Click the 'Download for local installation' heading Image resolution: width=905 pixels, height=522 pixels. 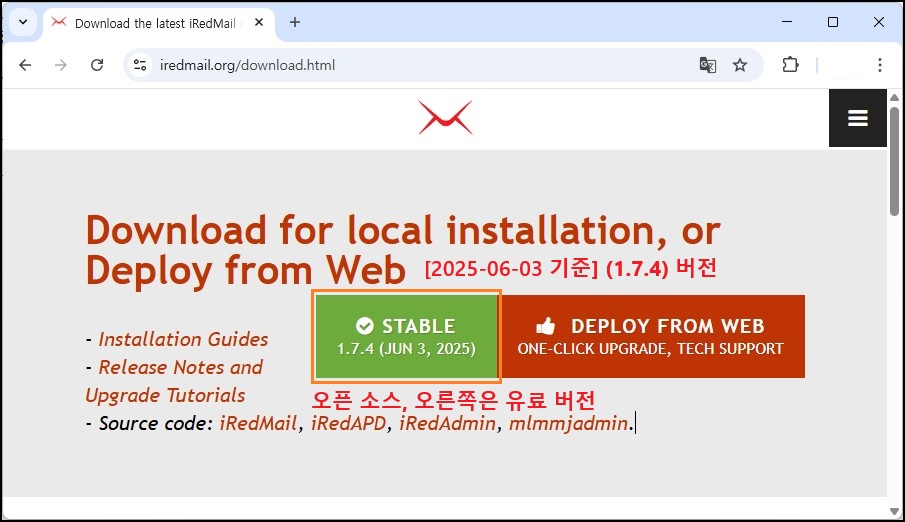(x=403, y=249)
